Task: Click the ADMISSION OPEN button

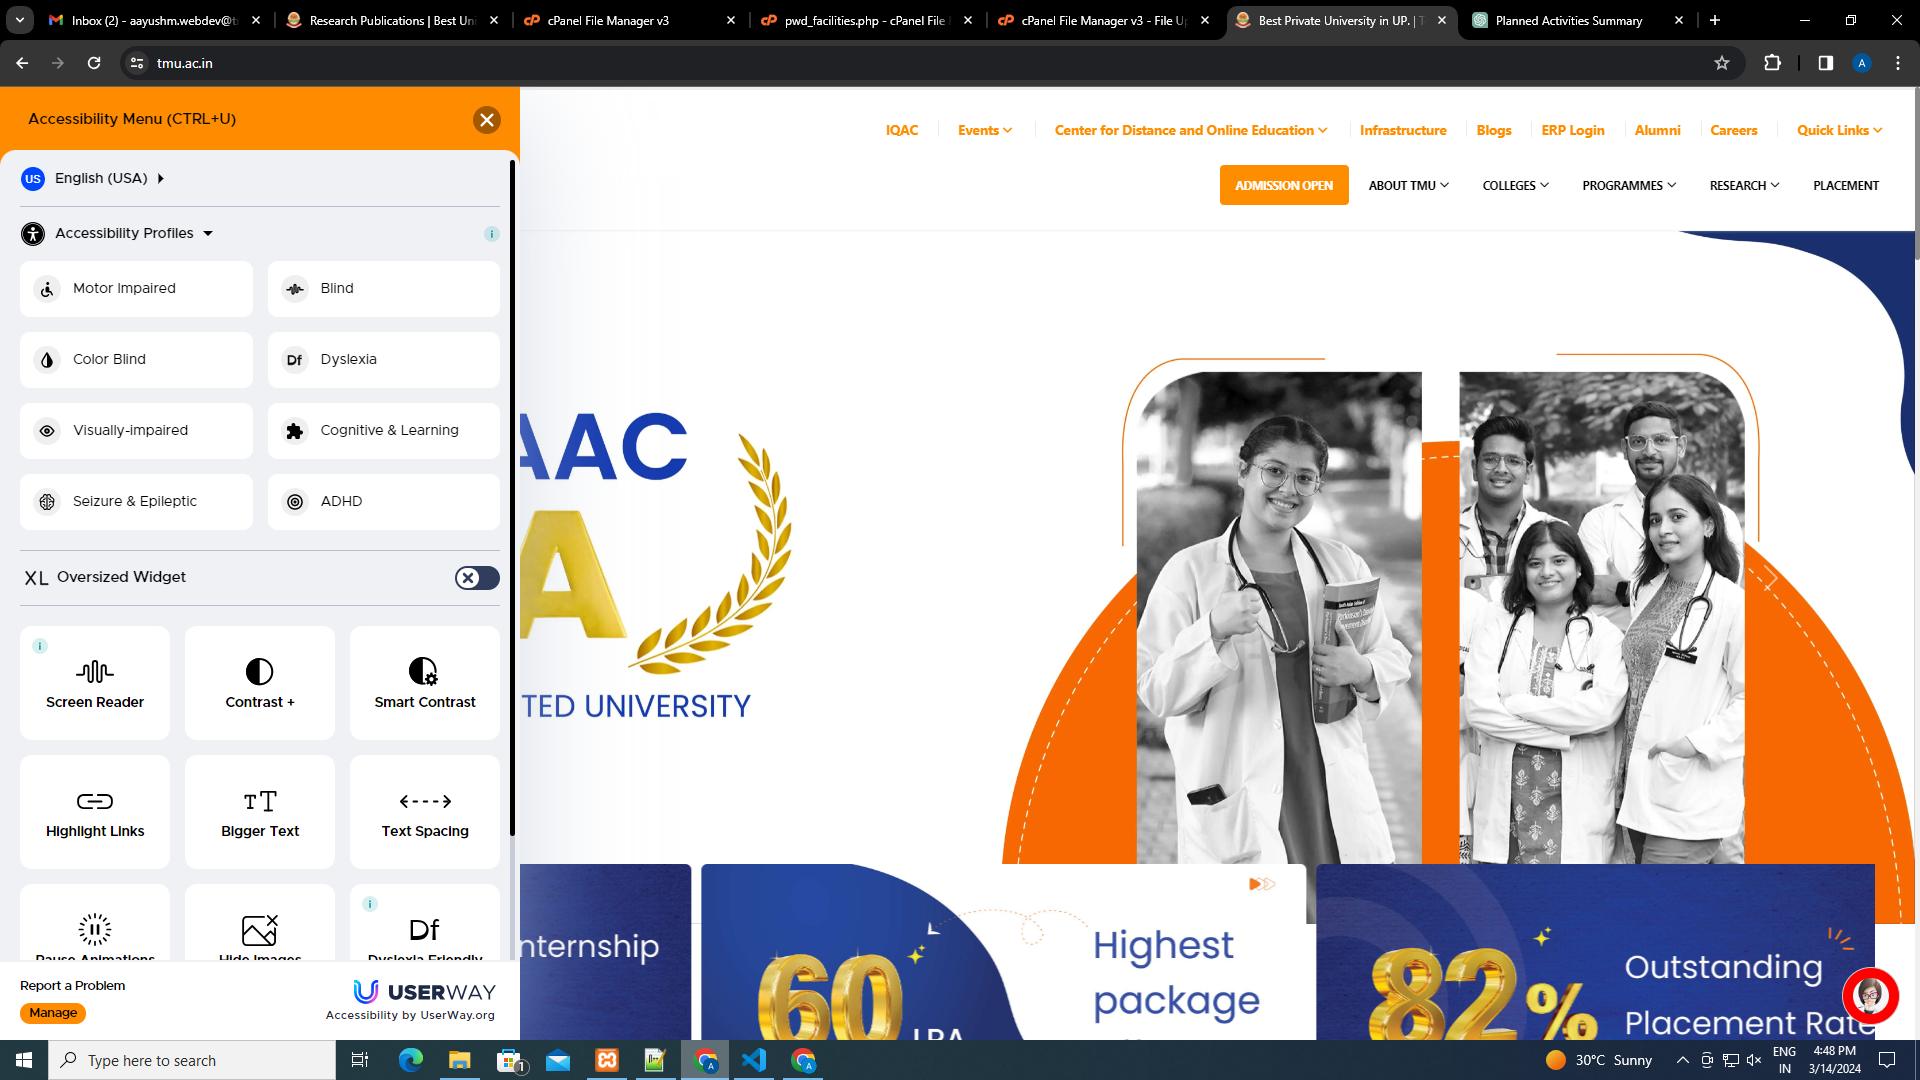Action: (x=1283, y=186)
